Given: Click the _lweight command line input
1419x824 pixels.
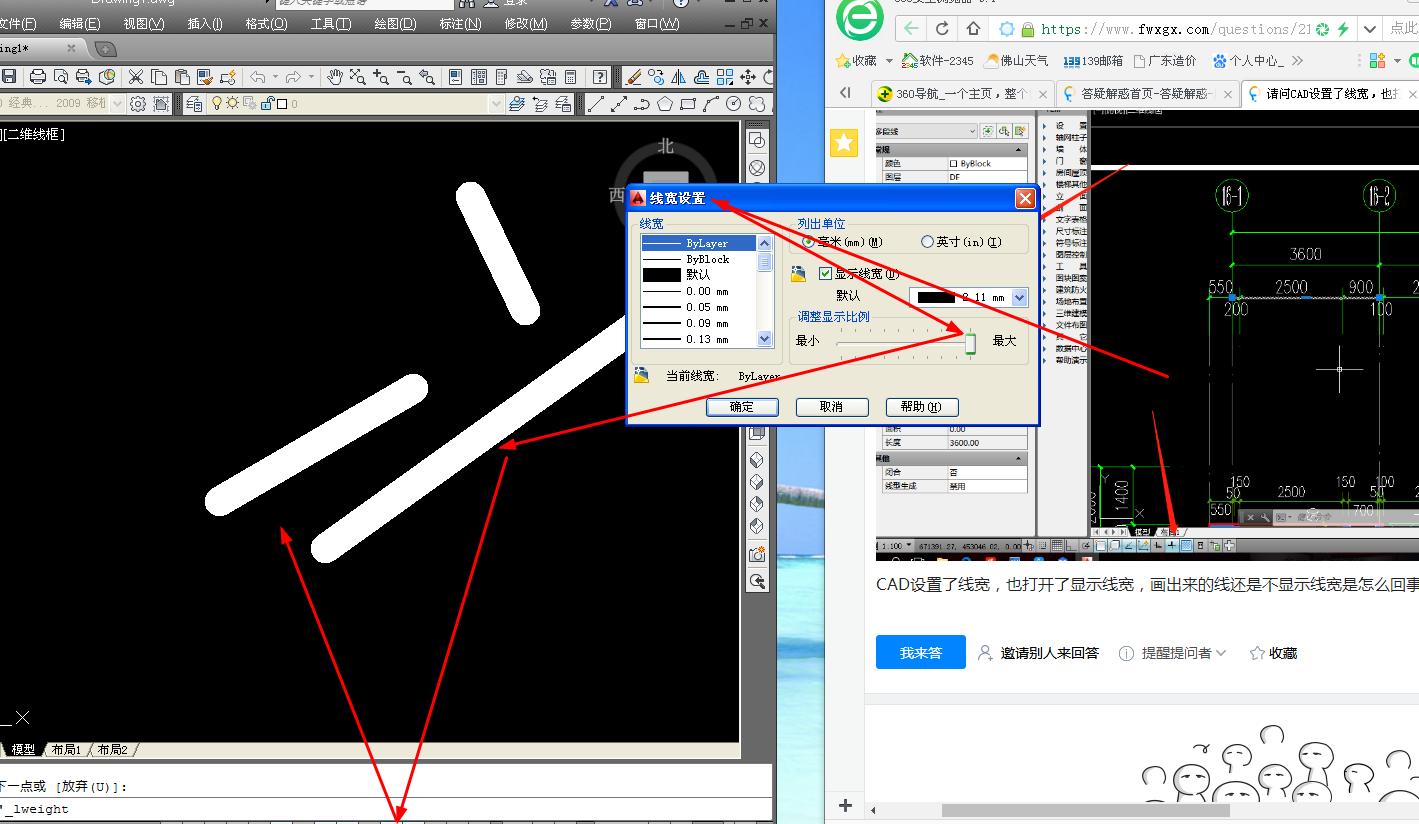Looking at the screenshot, I should [x=385, y=809].
